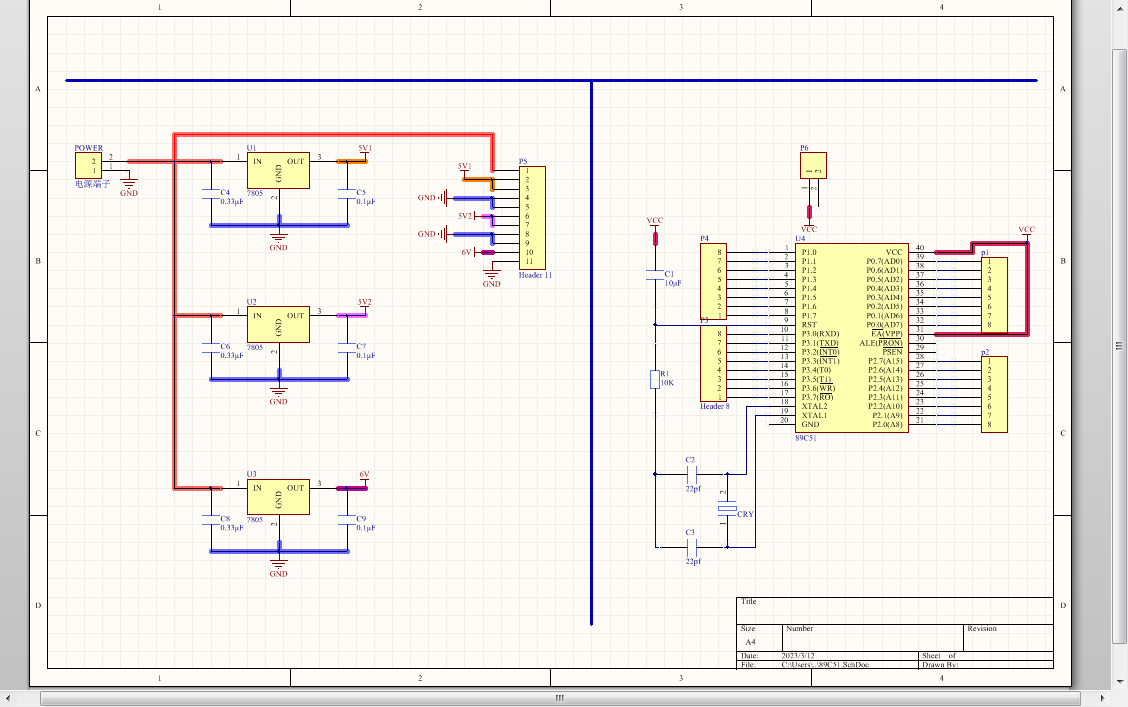Select the p1 header beside port P0
Screen dimensions: 1128x707
coord(994,296)
